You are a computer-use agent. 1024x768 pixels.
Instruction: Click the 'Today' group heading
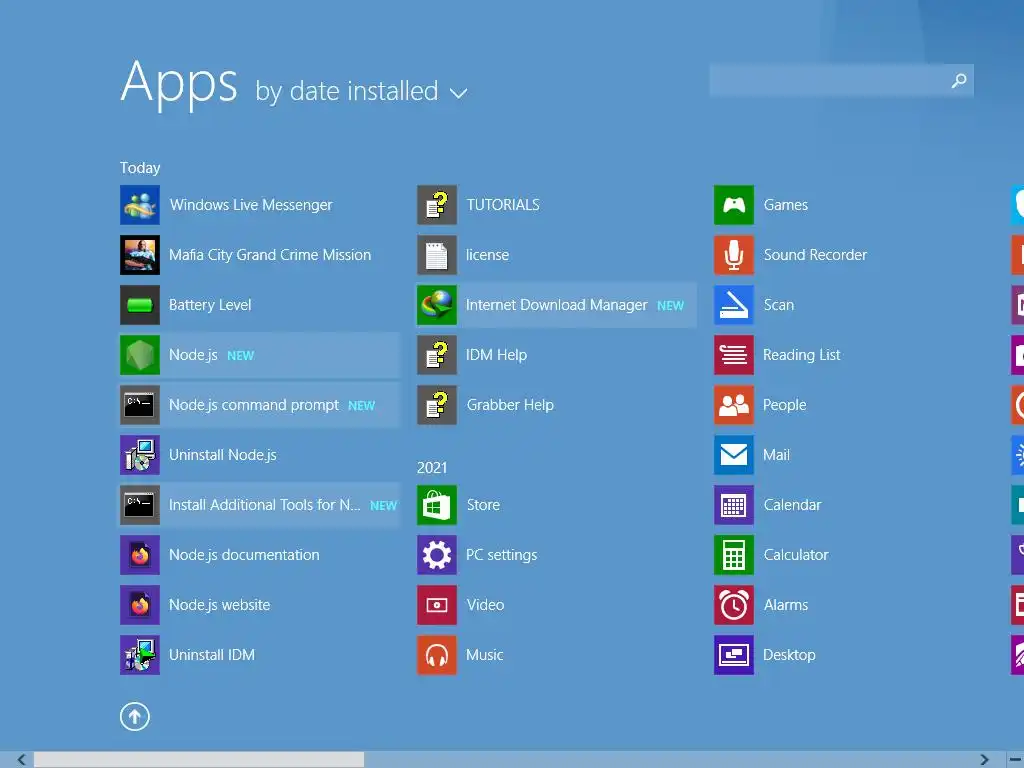pyautogui.click(x=140, y=168)
